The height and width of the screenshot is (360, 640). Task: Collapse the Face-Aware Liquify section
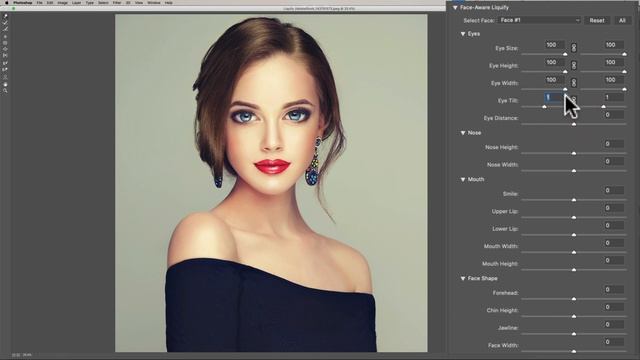tap(455, 7)
